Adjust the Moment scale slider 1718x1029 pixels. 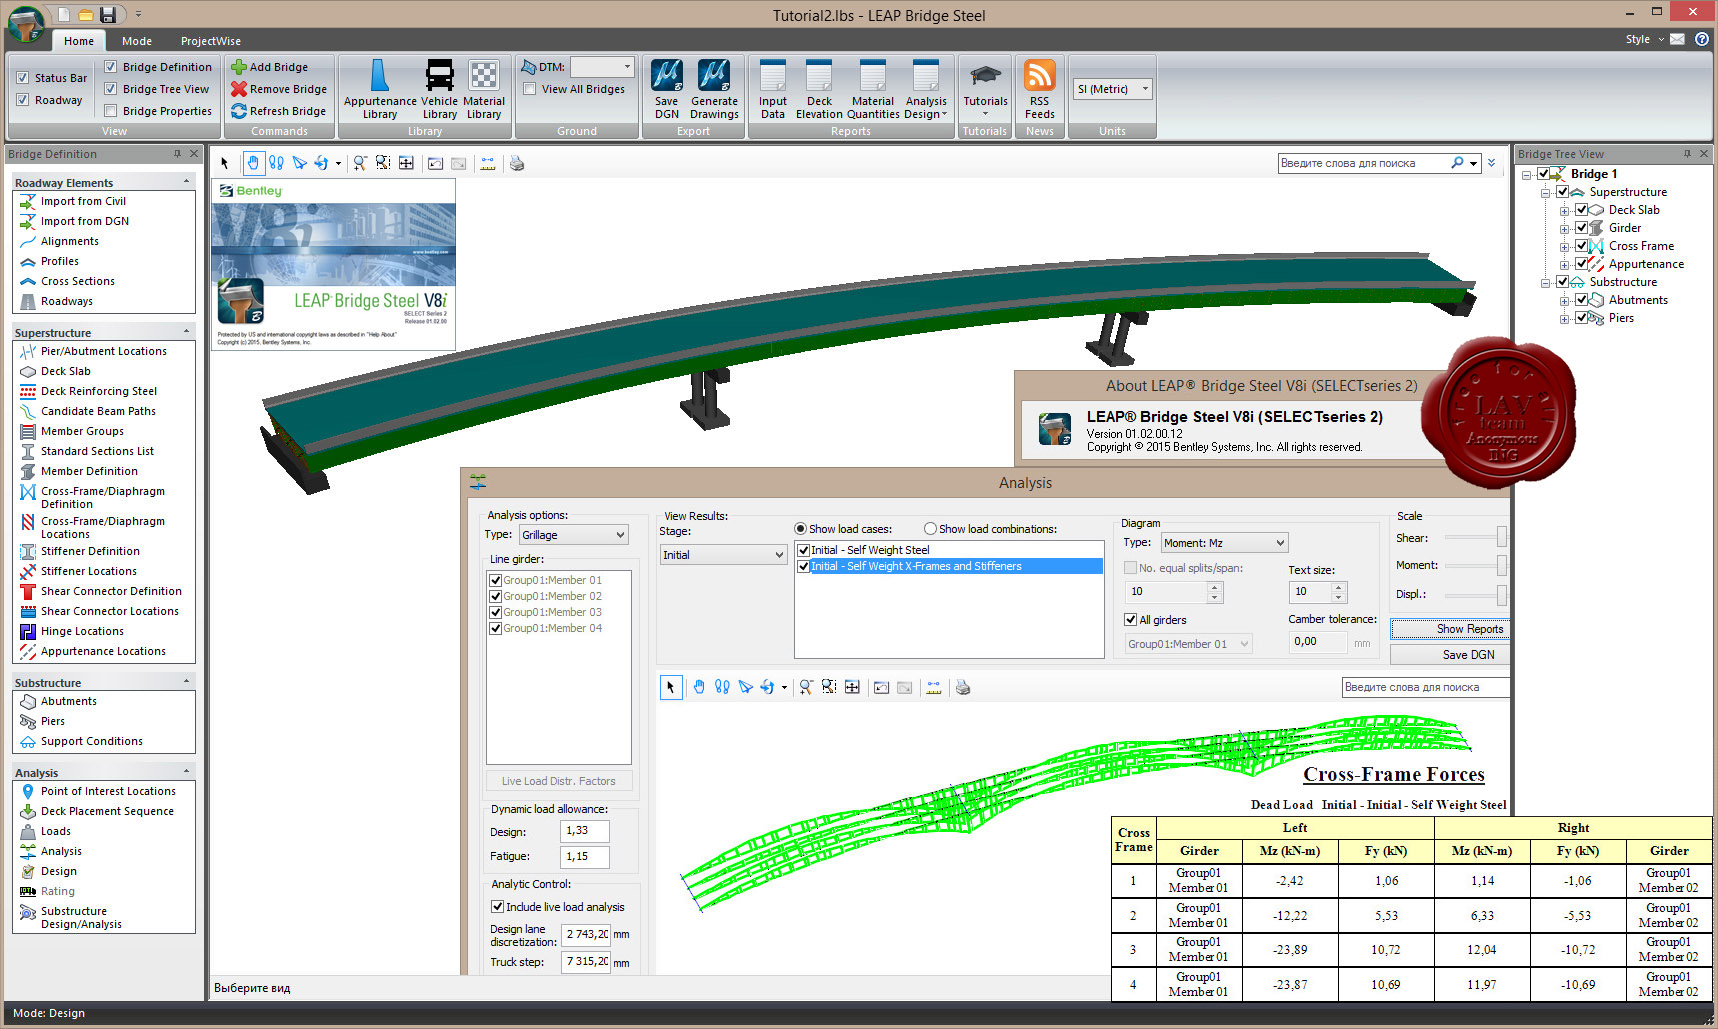click(1501, 566)
